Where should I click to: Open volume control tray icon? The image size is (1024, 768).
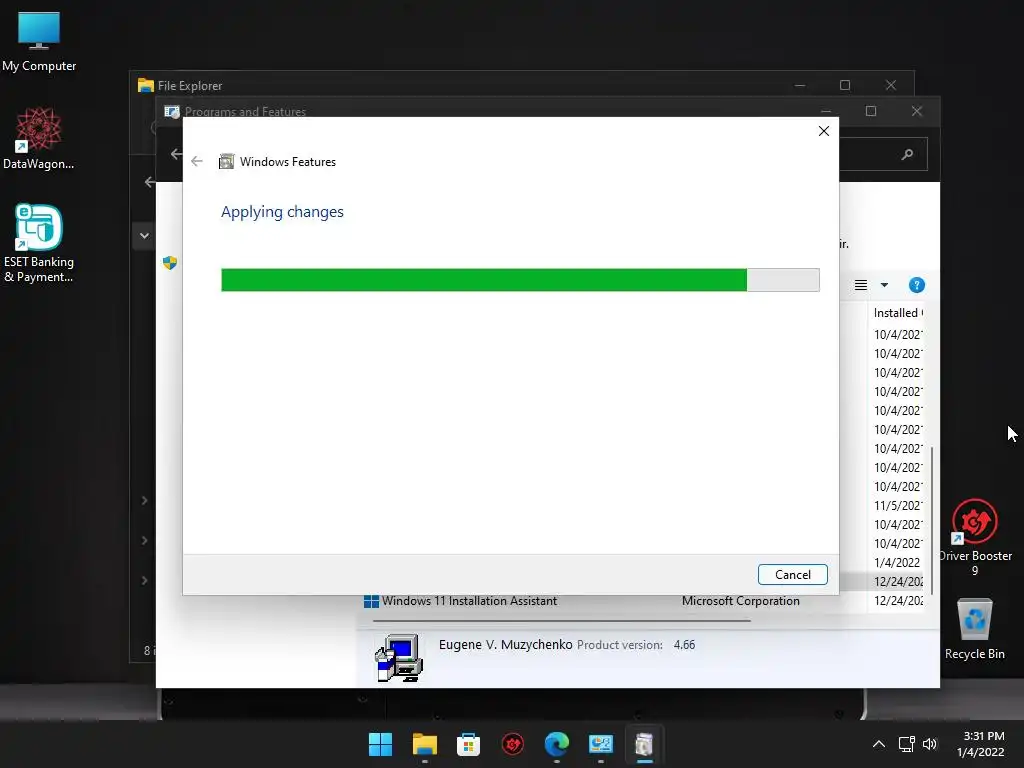[x=929, y=744]
